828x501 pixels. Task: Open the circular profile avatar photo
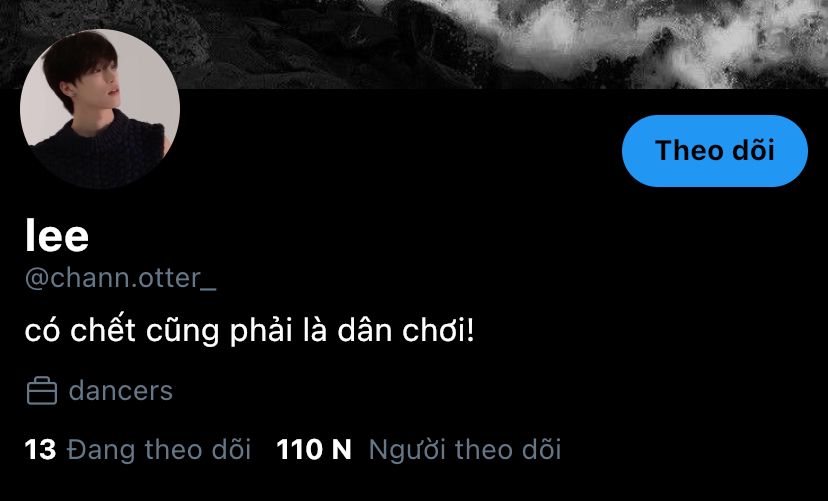coord(100,109)
